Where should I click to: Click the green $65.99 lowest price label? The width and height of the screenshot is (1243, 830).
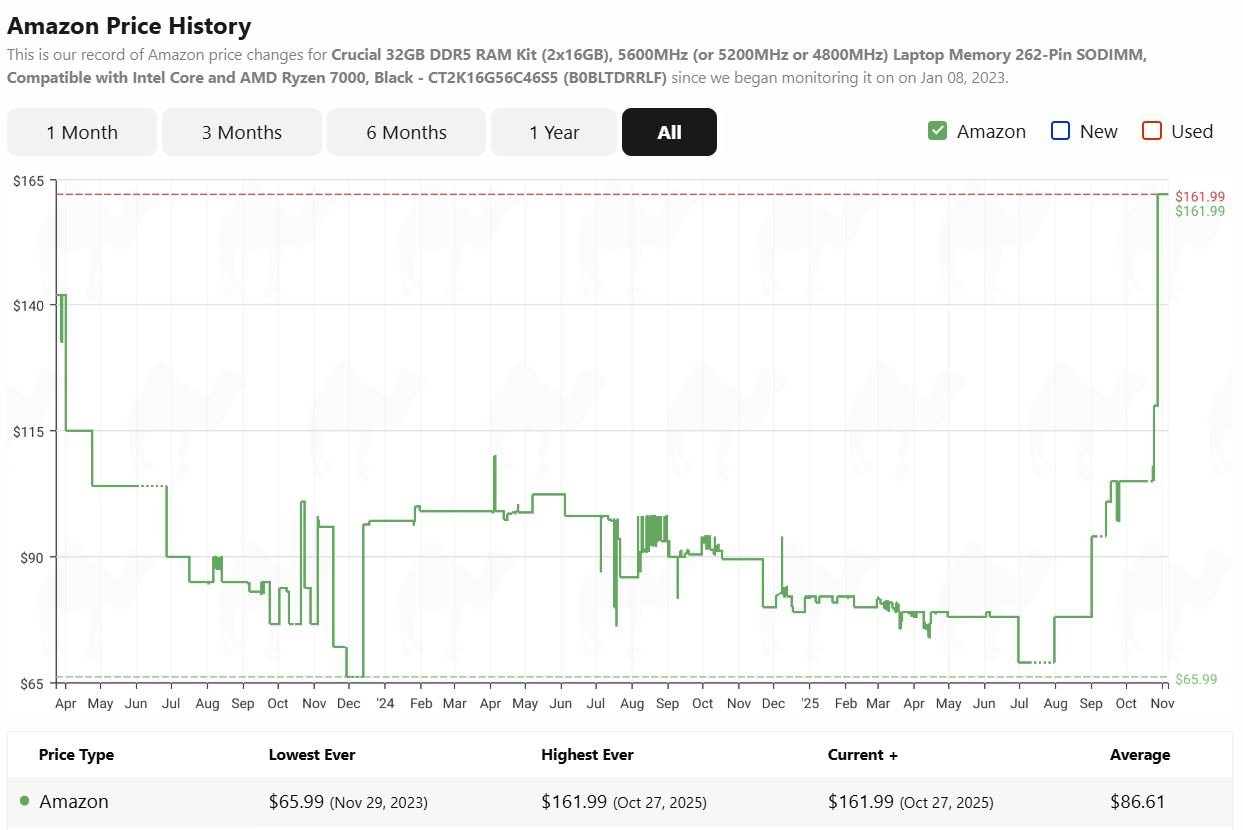click(x=1195, y=679)
